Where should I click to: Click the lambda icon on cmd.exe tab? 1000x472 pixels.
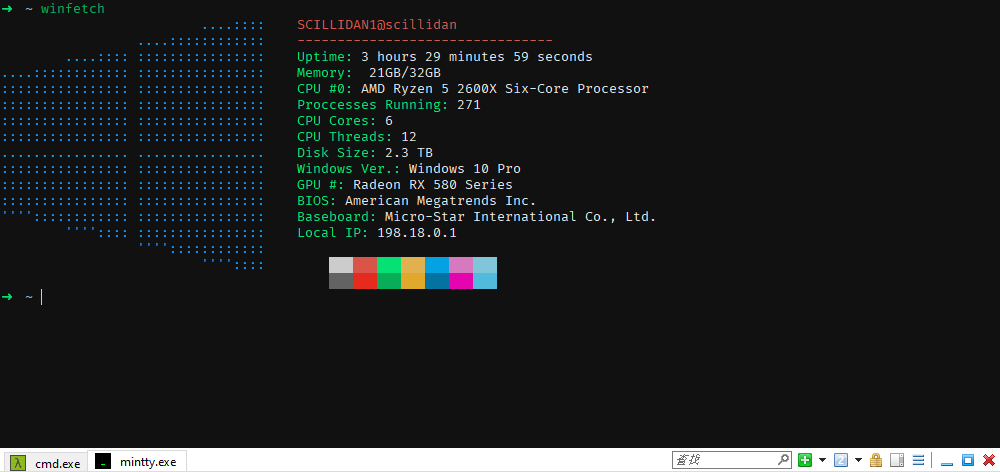click(18, 463)
